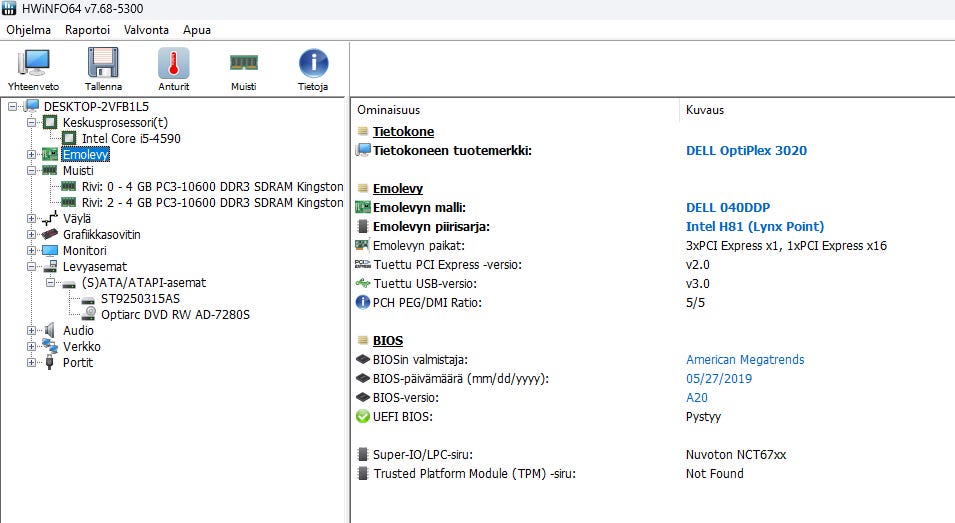955x523 pixels.
Task: Click the computer icon next to DESKTOP-2VFB1L5
Action: (x=31, y=107)
